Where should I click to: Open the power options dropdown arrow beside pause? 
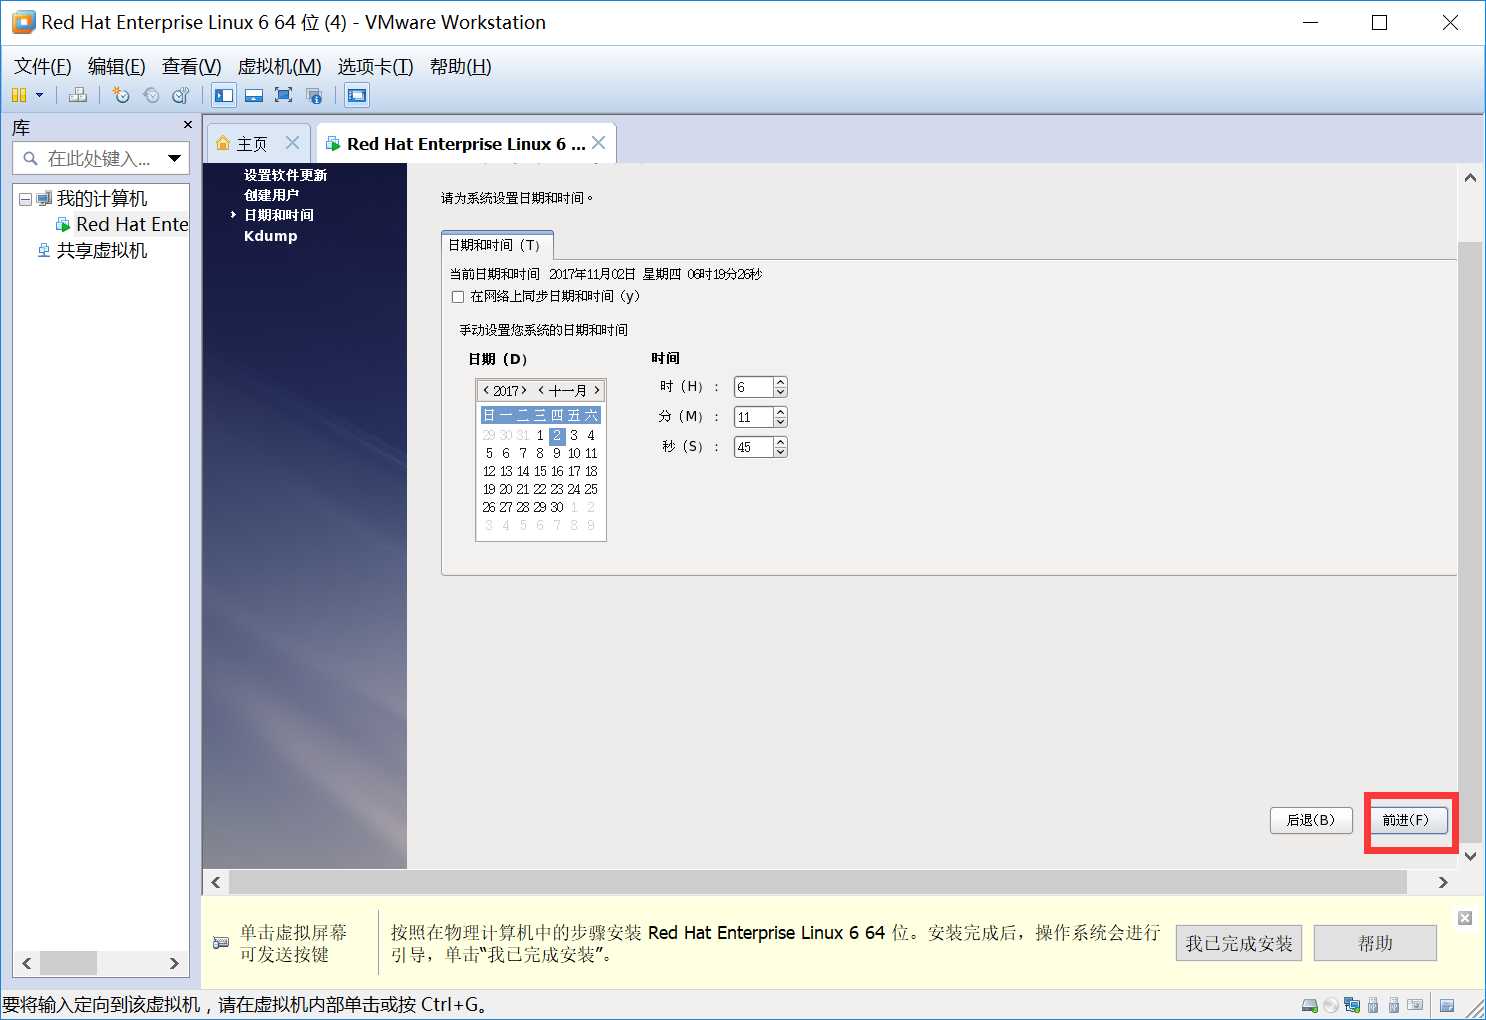(x=40, y=95)
